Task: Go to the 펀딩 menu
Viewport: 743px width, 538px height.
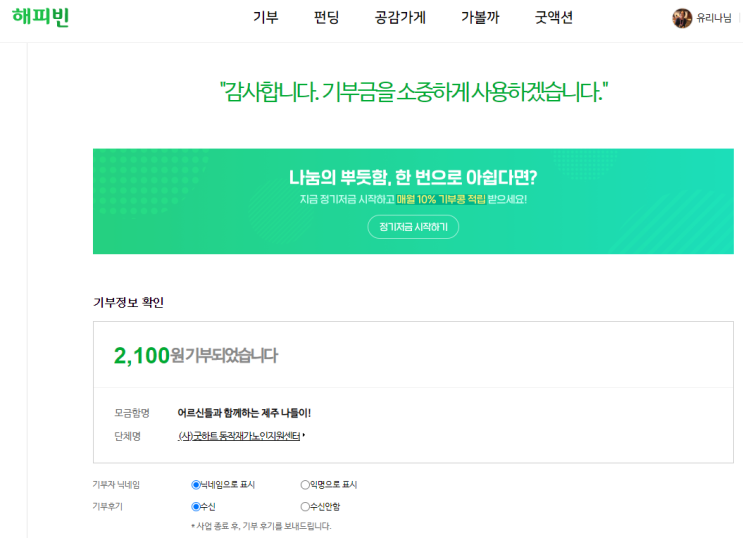Action: (x=326, y=18)
